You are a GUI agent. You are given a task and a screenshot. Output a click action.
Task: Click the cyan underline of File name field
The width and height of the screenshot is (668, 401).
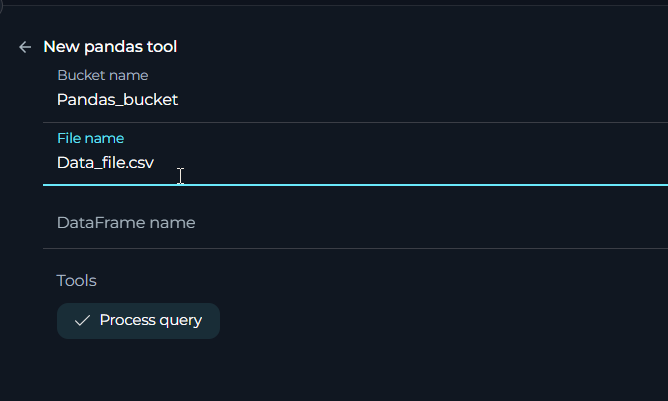pyautogui.click(x=355, y=185)
